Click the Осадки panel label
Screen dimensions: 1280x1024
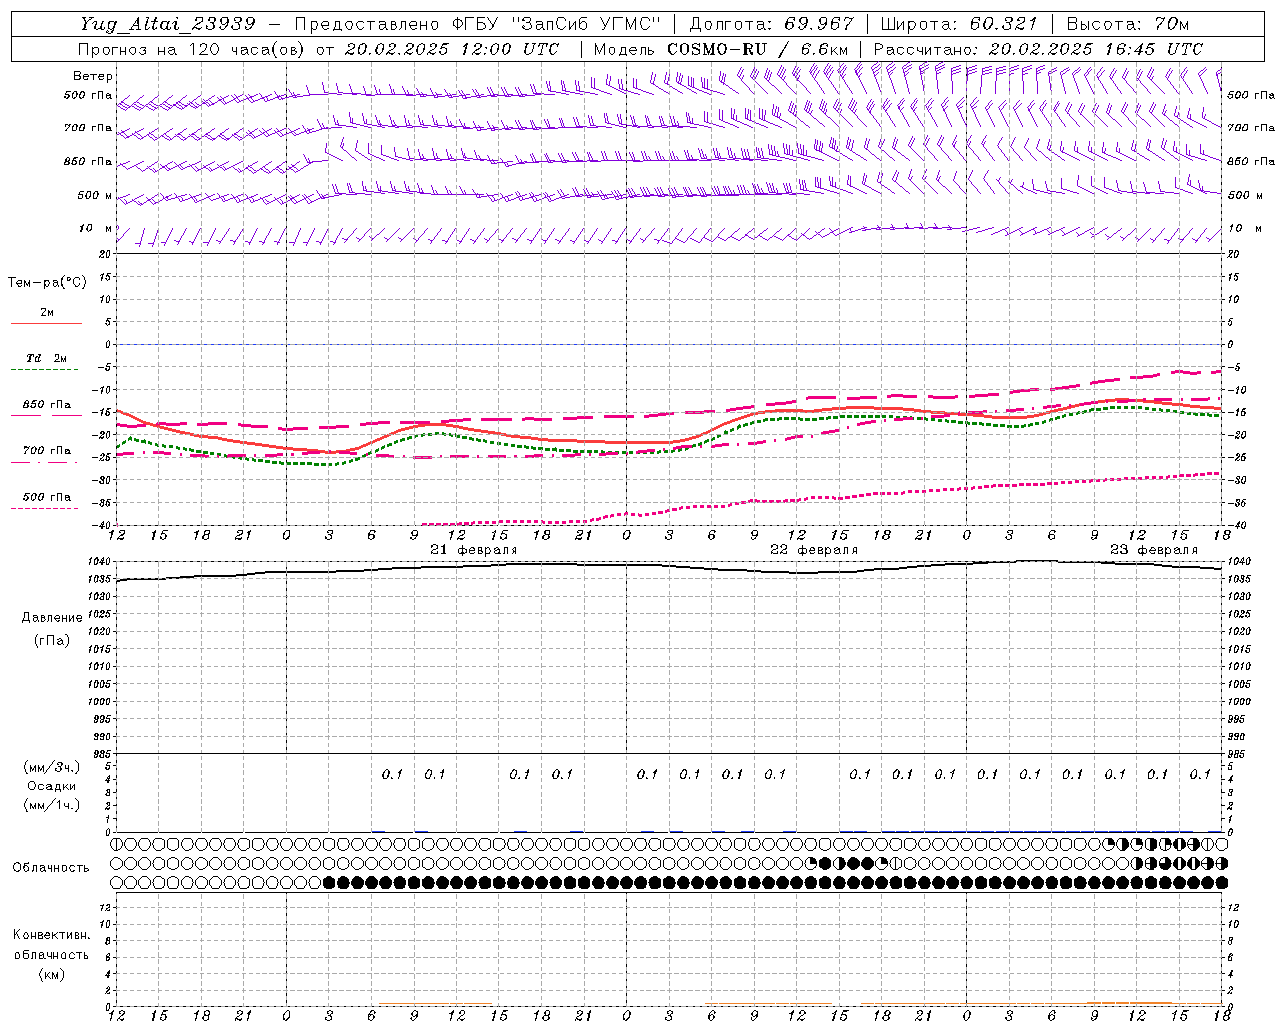[x=52, y=786]
